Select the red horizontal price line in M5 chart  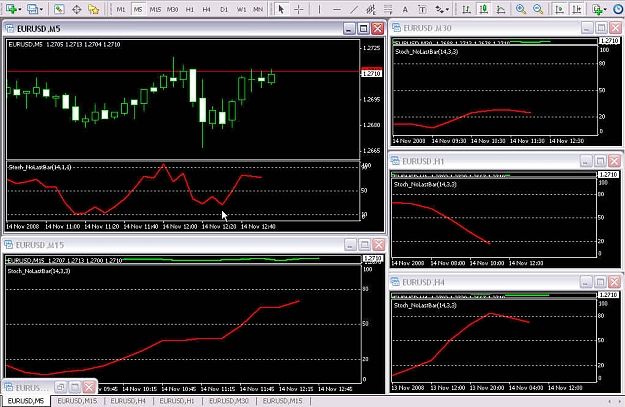(x=183, y=71)
